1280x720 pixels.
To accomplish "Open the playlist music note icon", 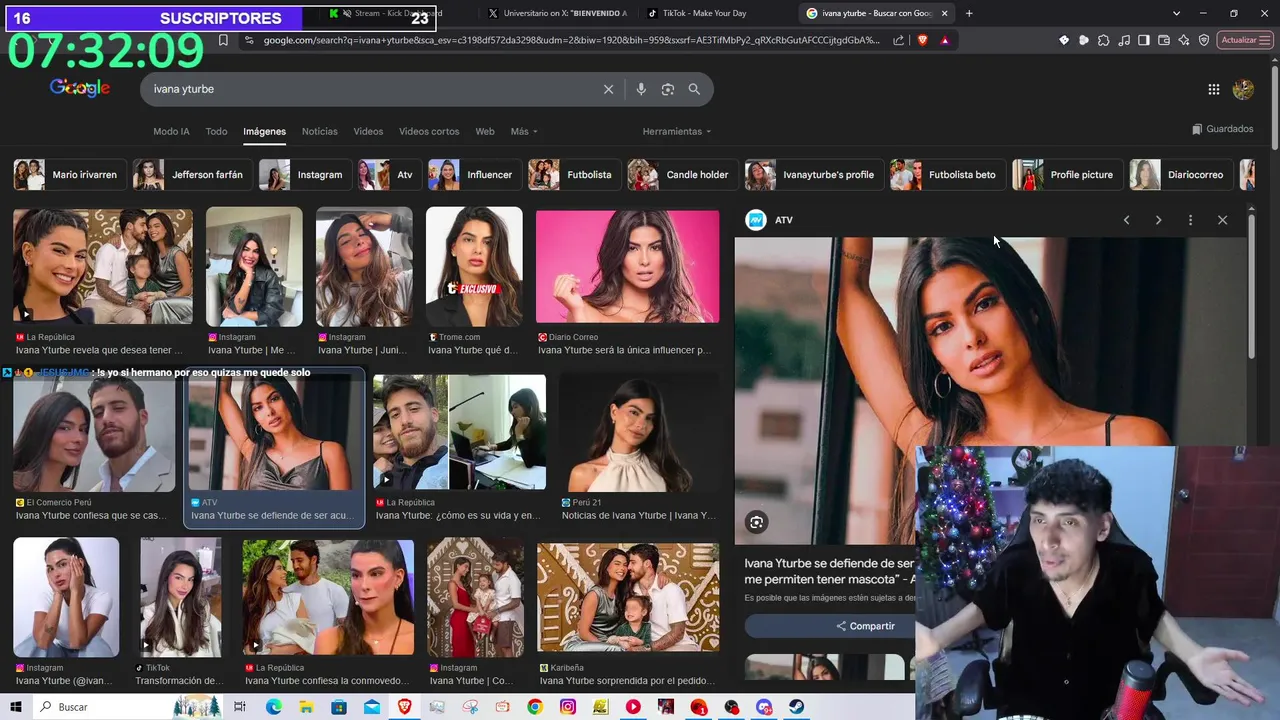I will (x=1124, y=40).
